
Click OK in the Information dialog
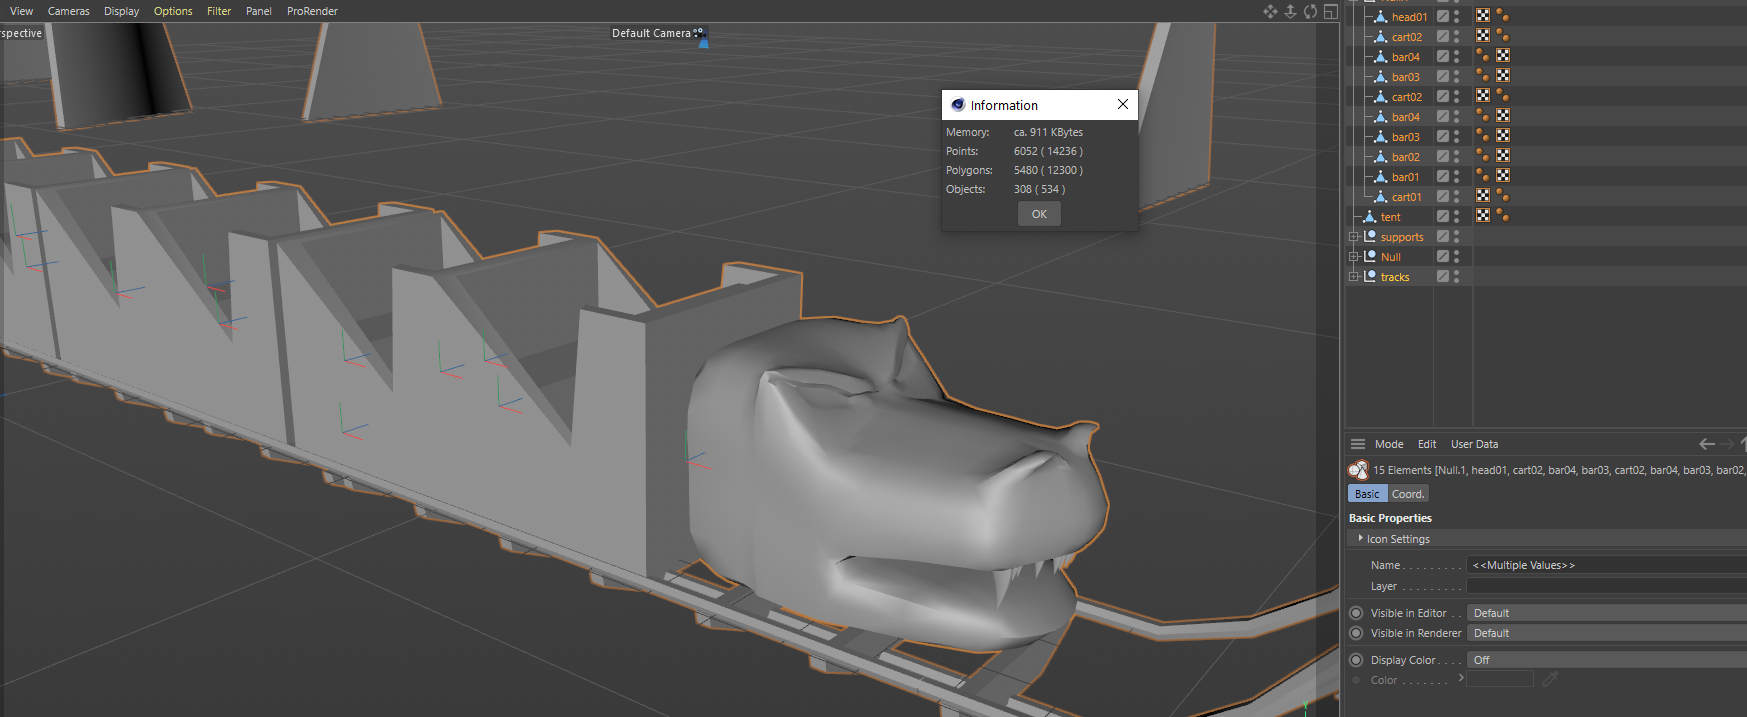1039,214
